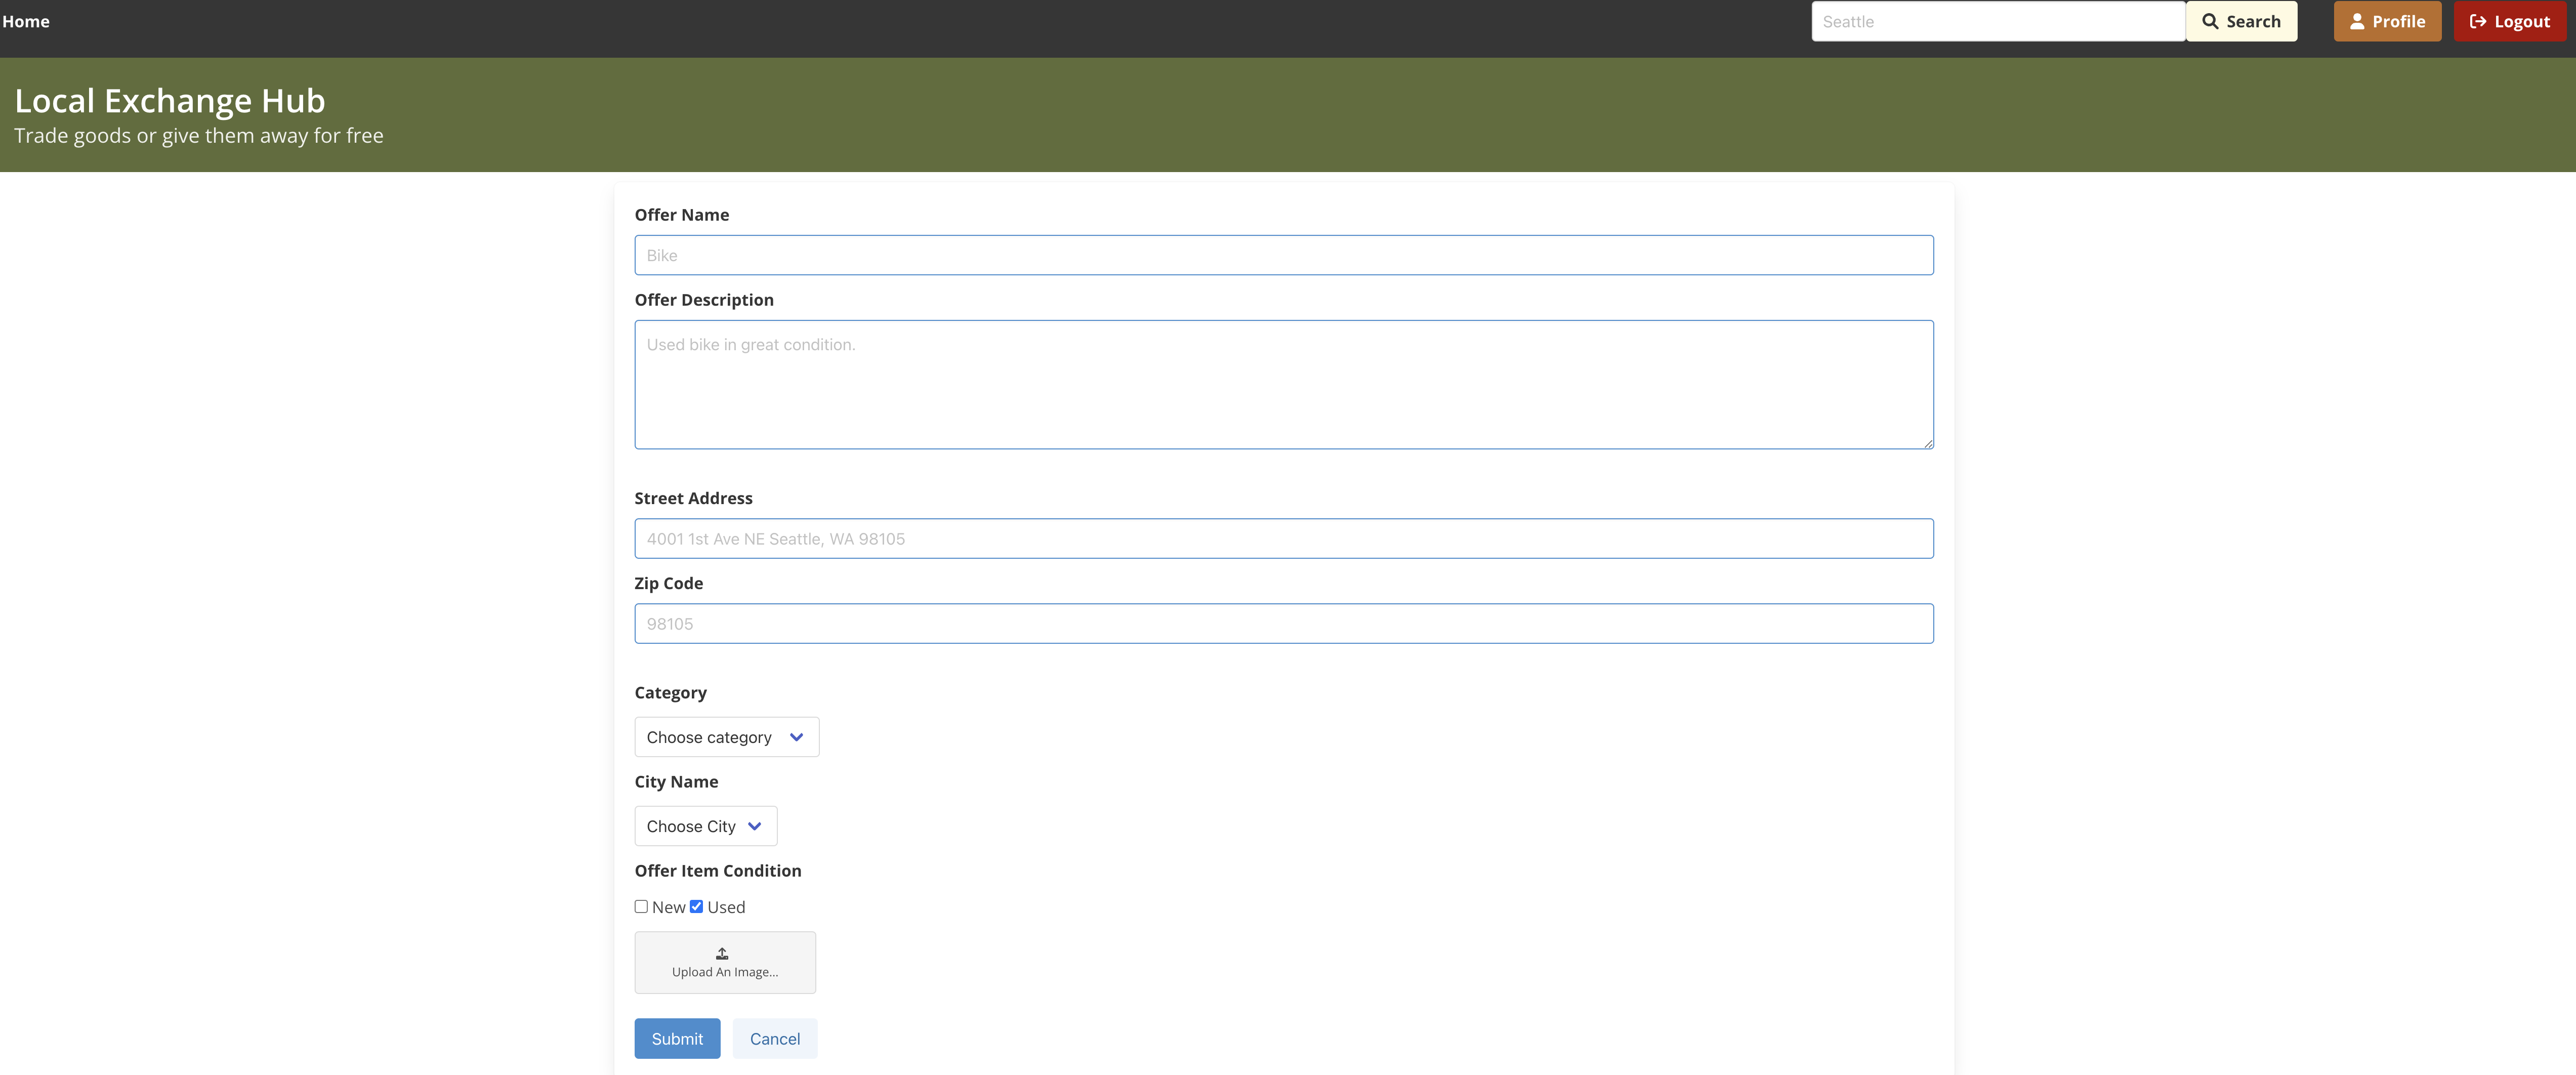This screenshot has height=1075, width=2576.
Task: Click the Home navigation link
Action: 25,21
